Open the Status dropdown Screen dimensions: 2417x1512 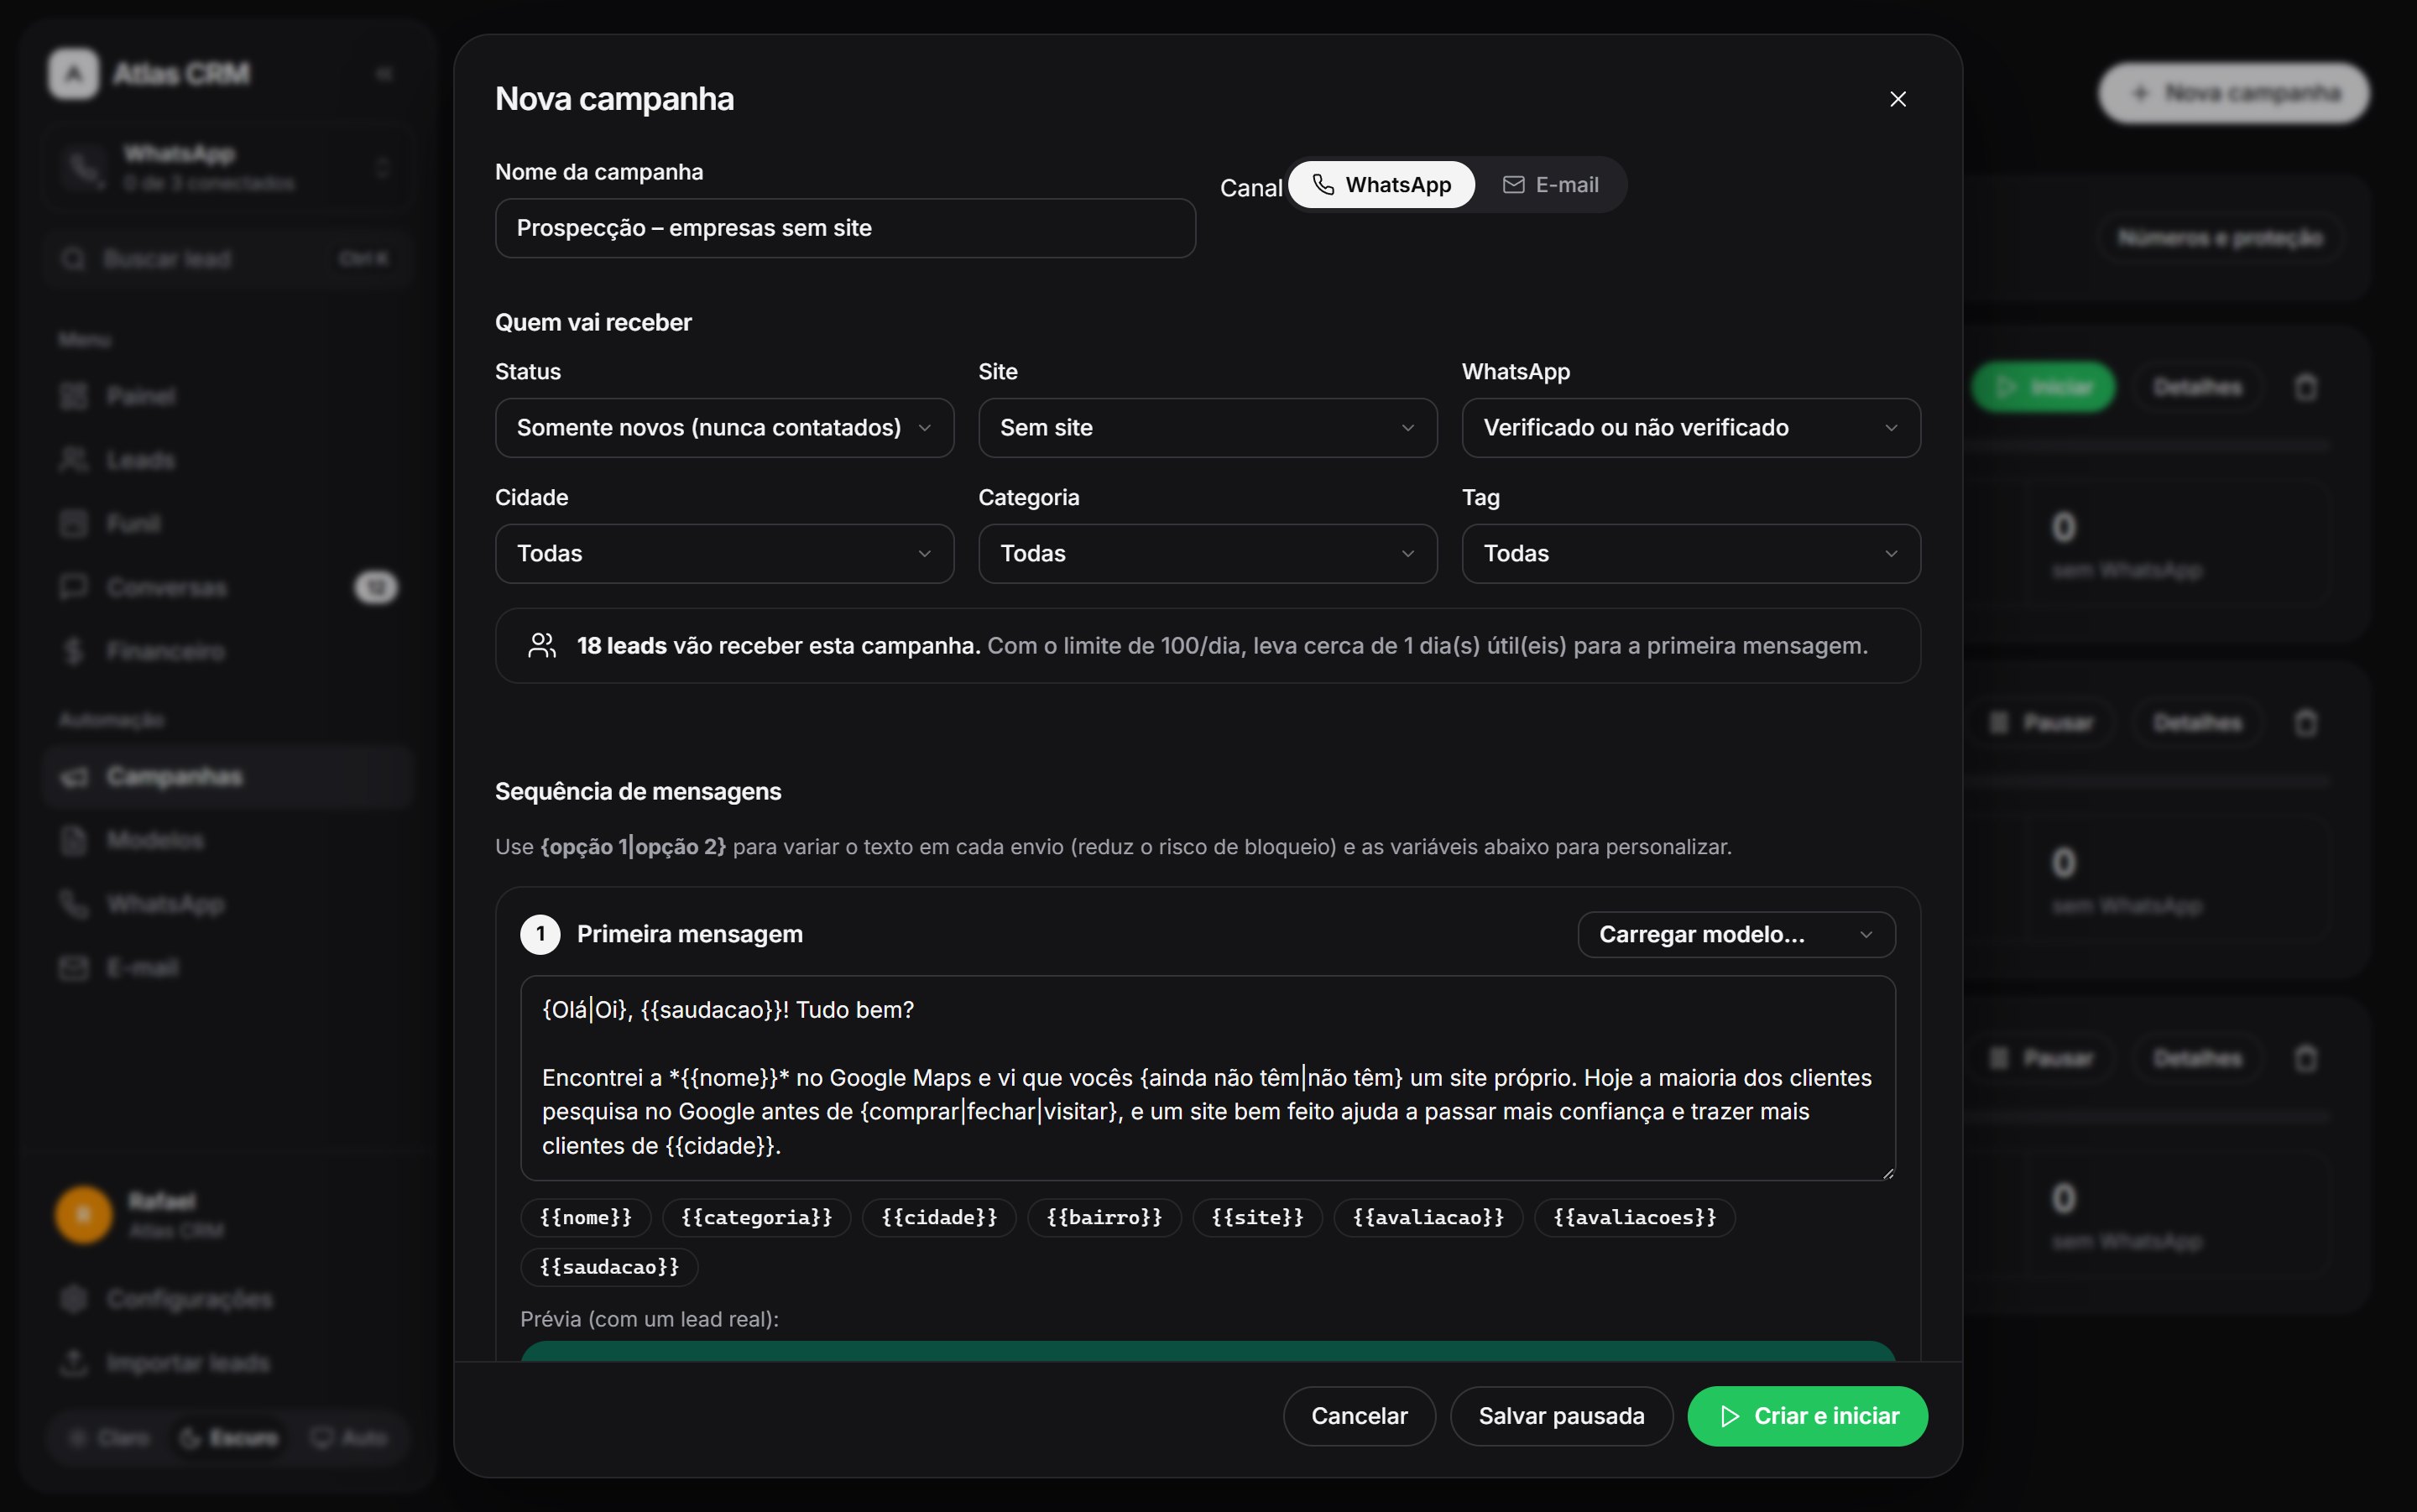[x=724, y=428]
